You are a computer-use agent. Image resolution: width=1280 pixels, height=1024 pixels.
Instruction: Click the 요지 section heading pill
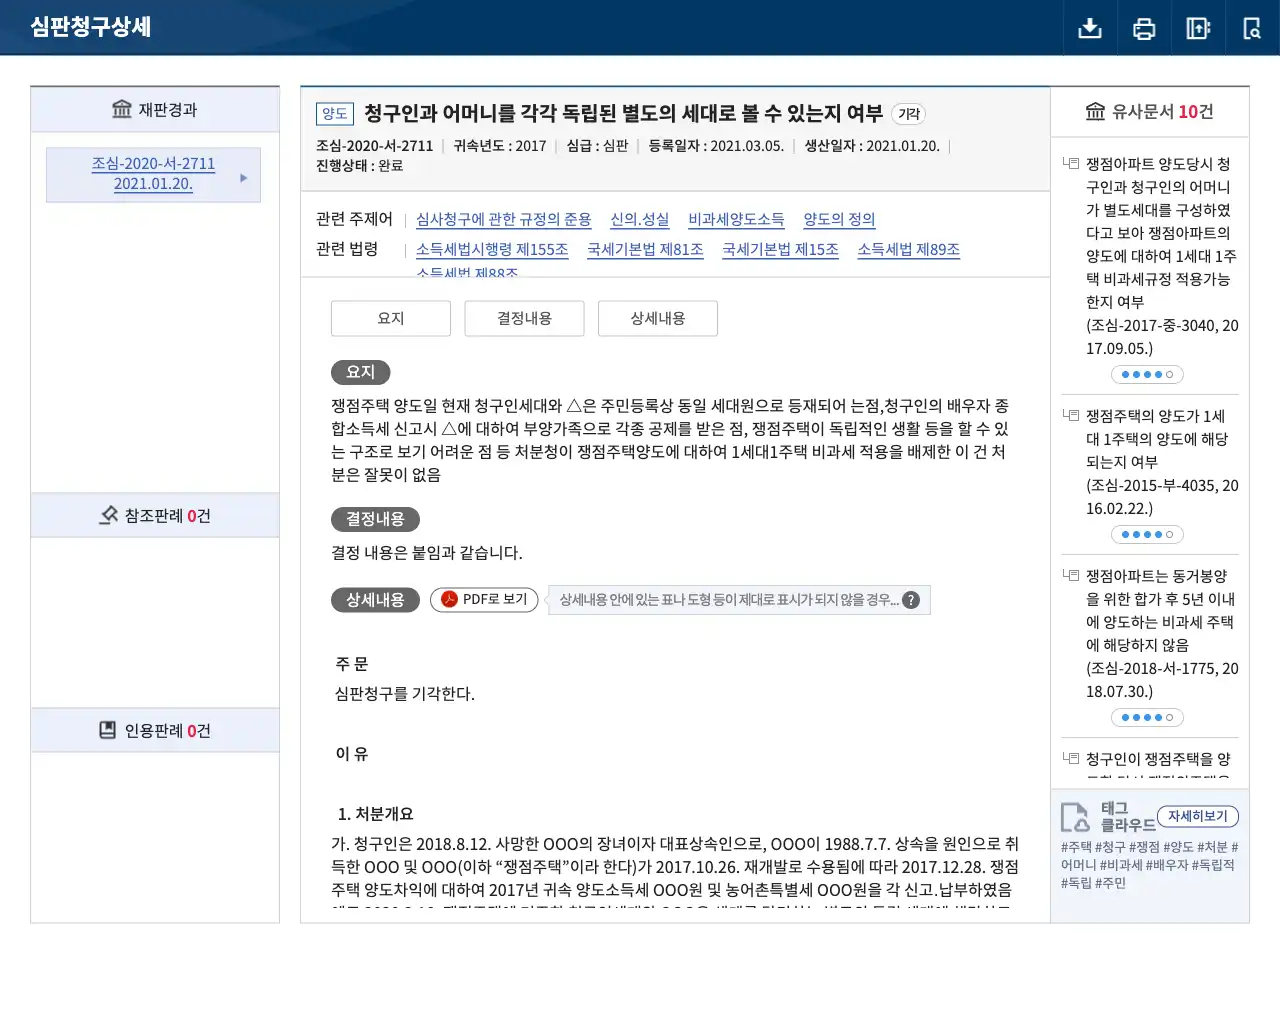(x=360, y=372)
